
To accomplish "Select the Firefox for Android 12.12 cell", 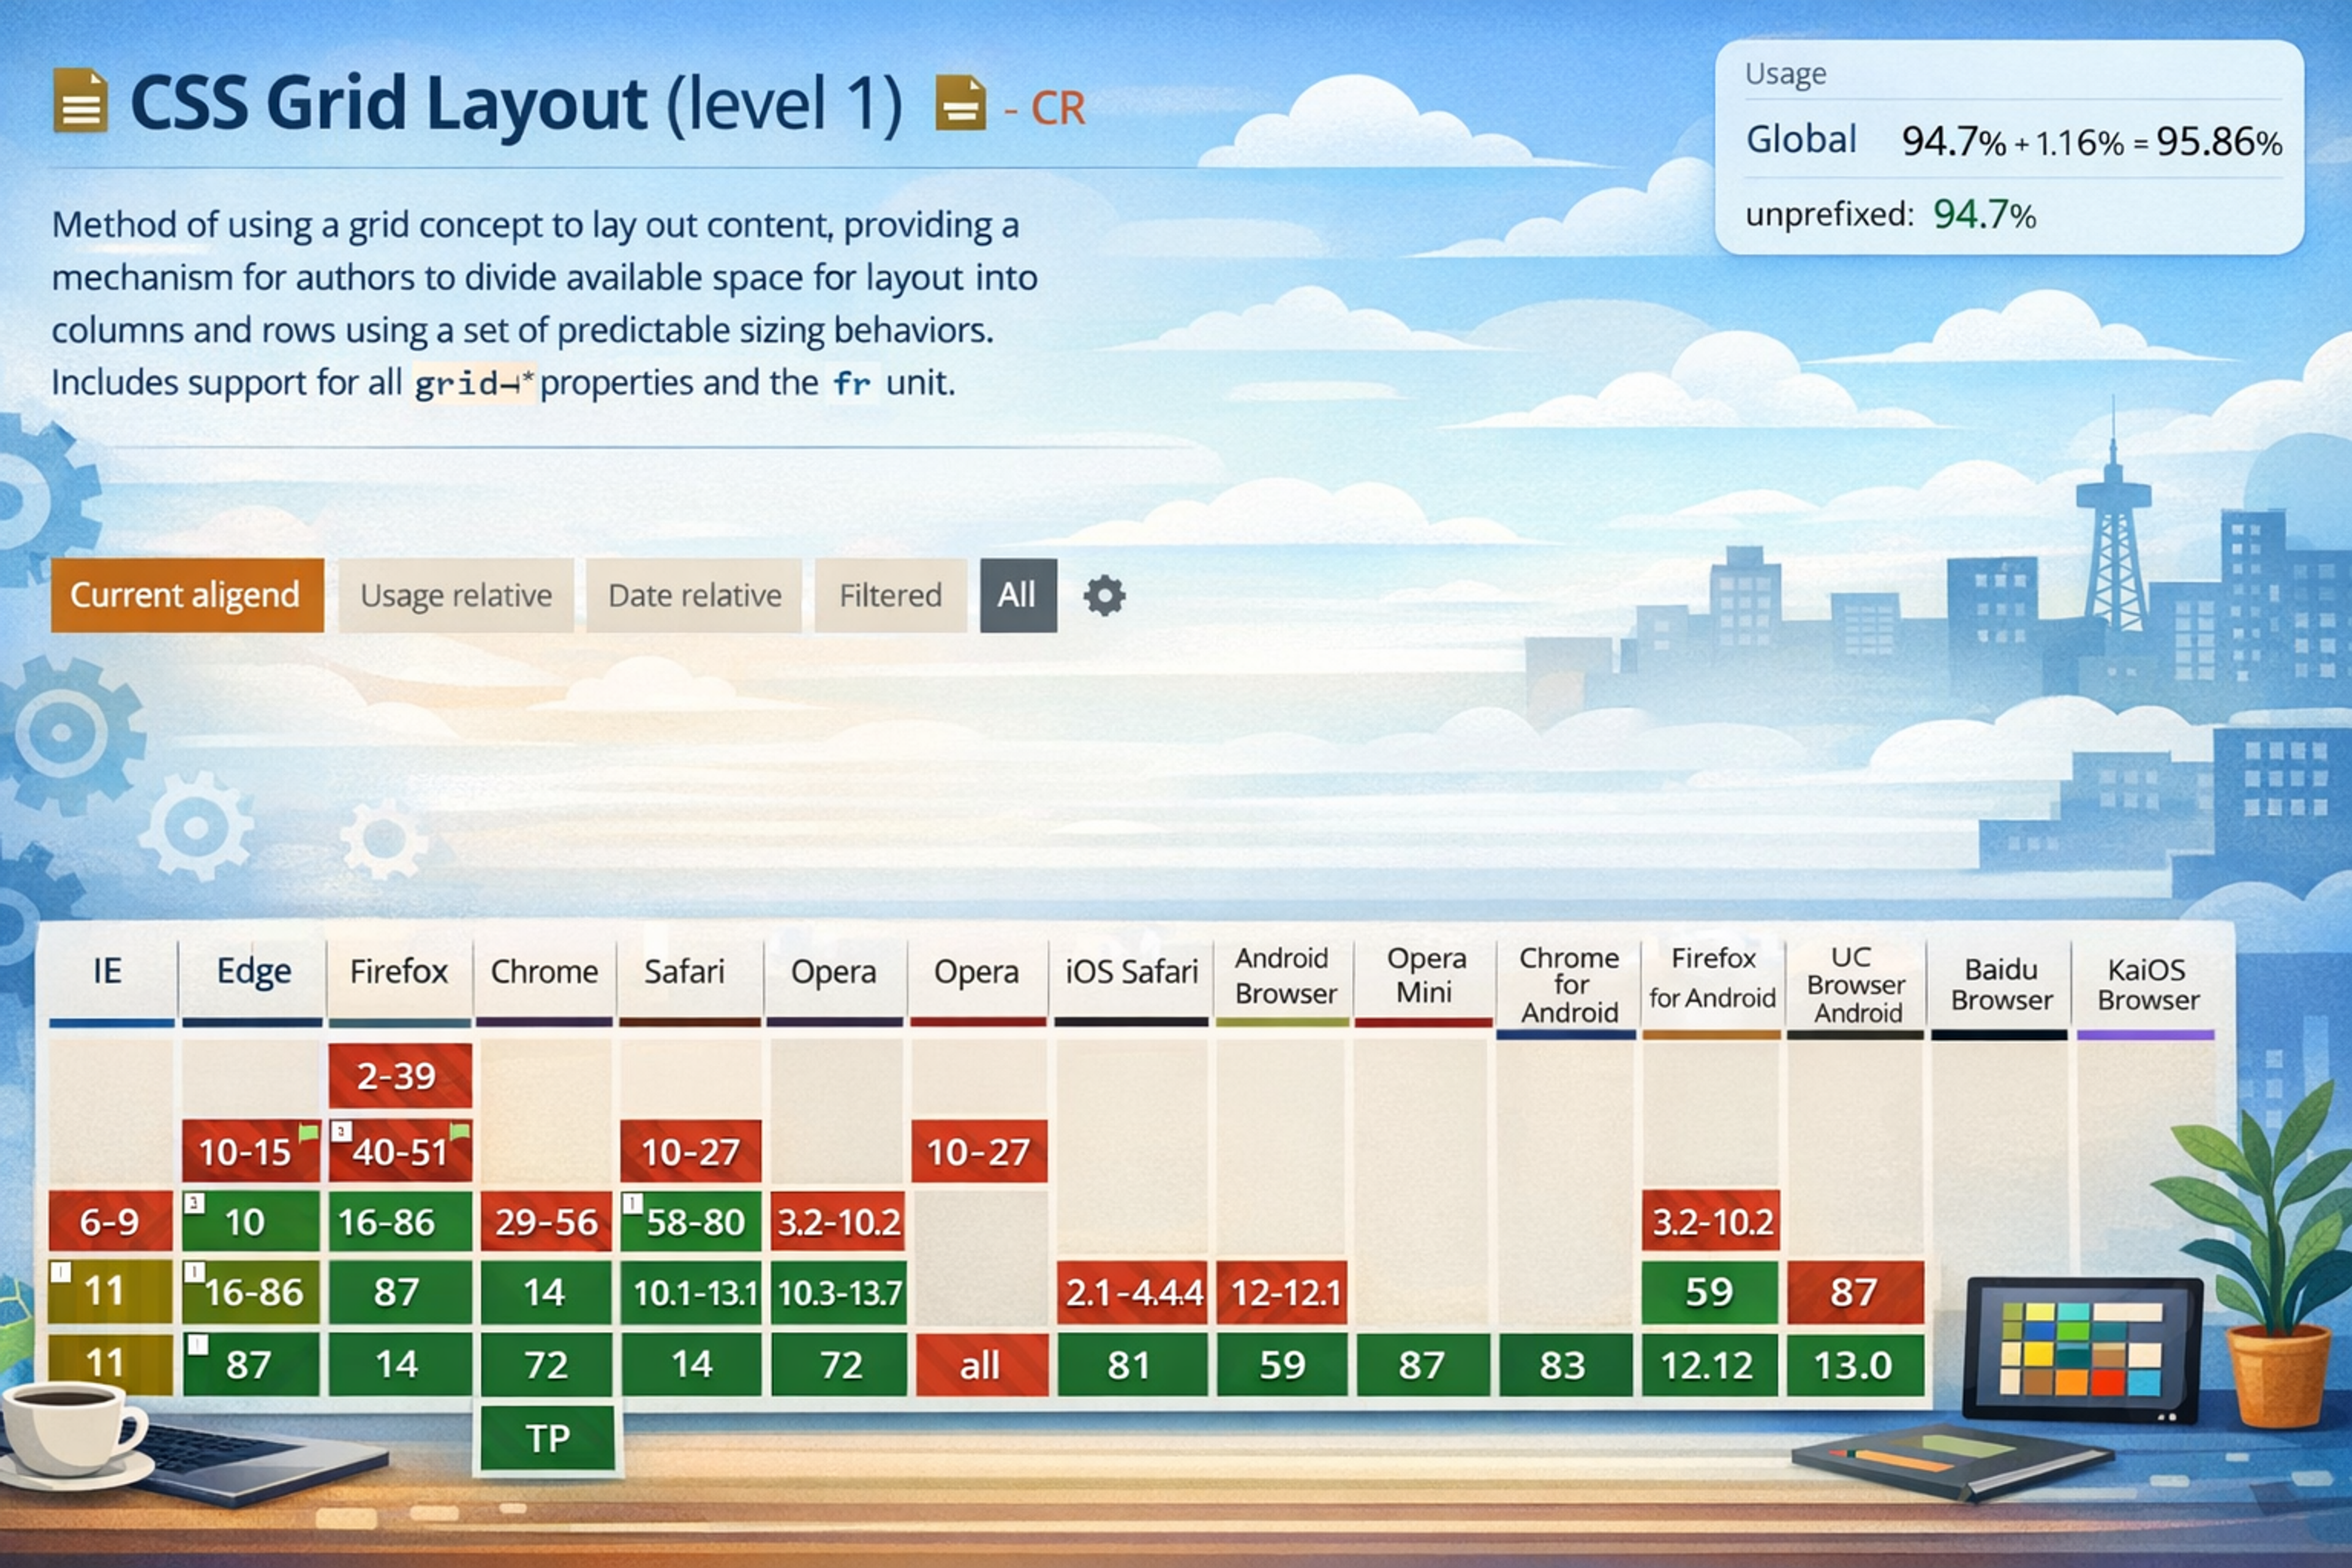I will point(1711,1364).
